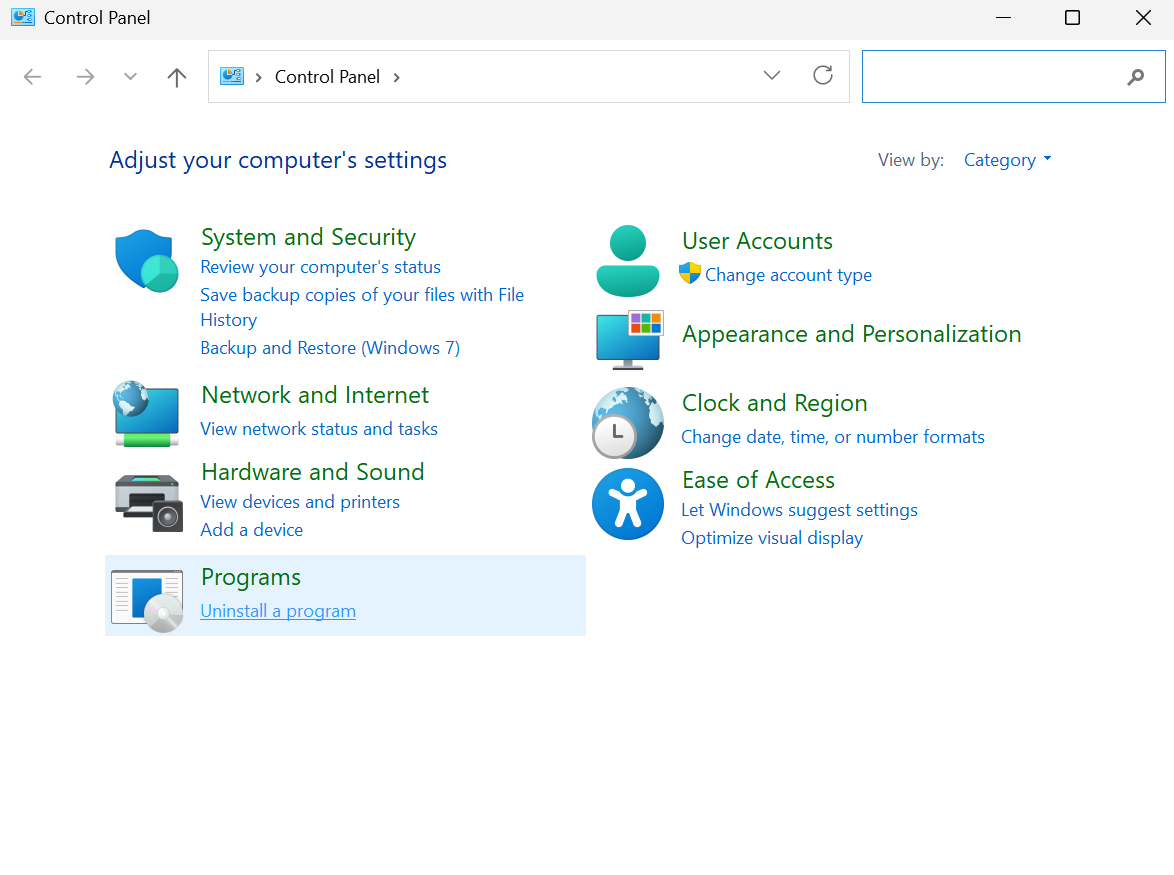Viewport: 1174px width, 875px height.
Task: Expand chevron before Control Panel breadcrumb
Action: click(x=258, y=77)
